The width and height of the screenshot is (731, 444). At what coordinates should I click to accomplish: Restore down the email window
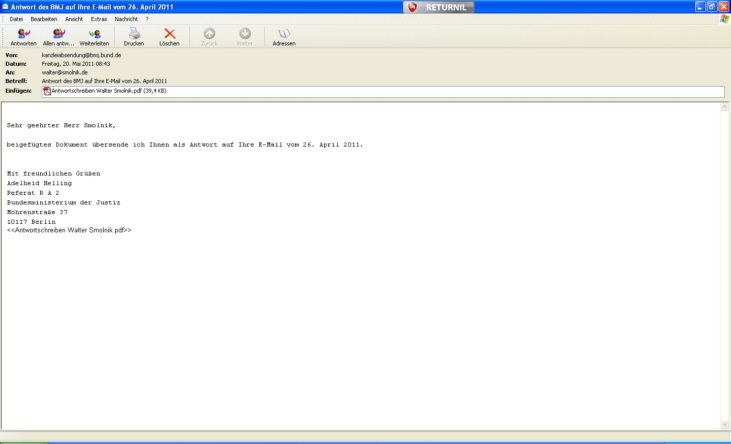712,7
